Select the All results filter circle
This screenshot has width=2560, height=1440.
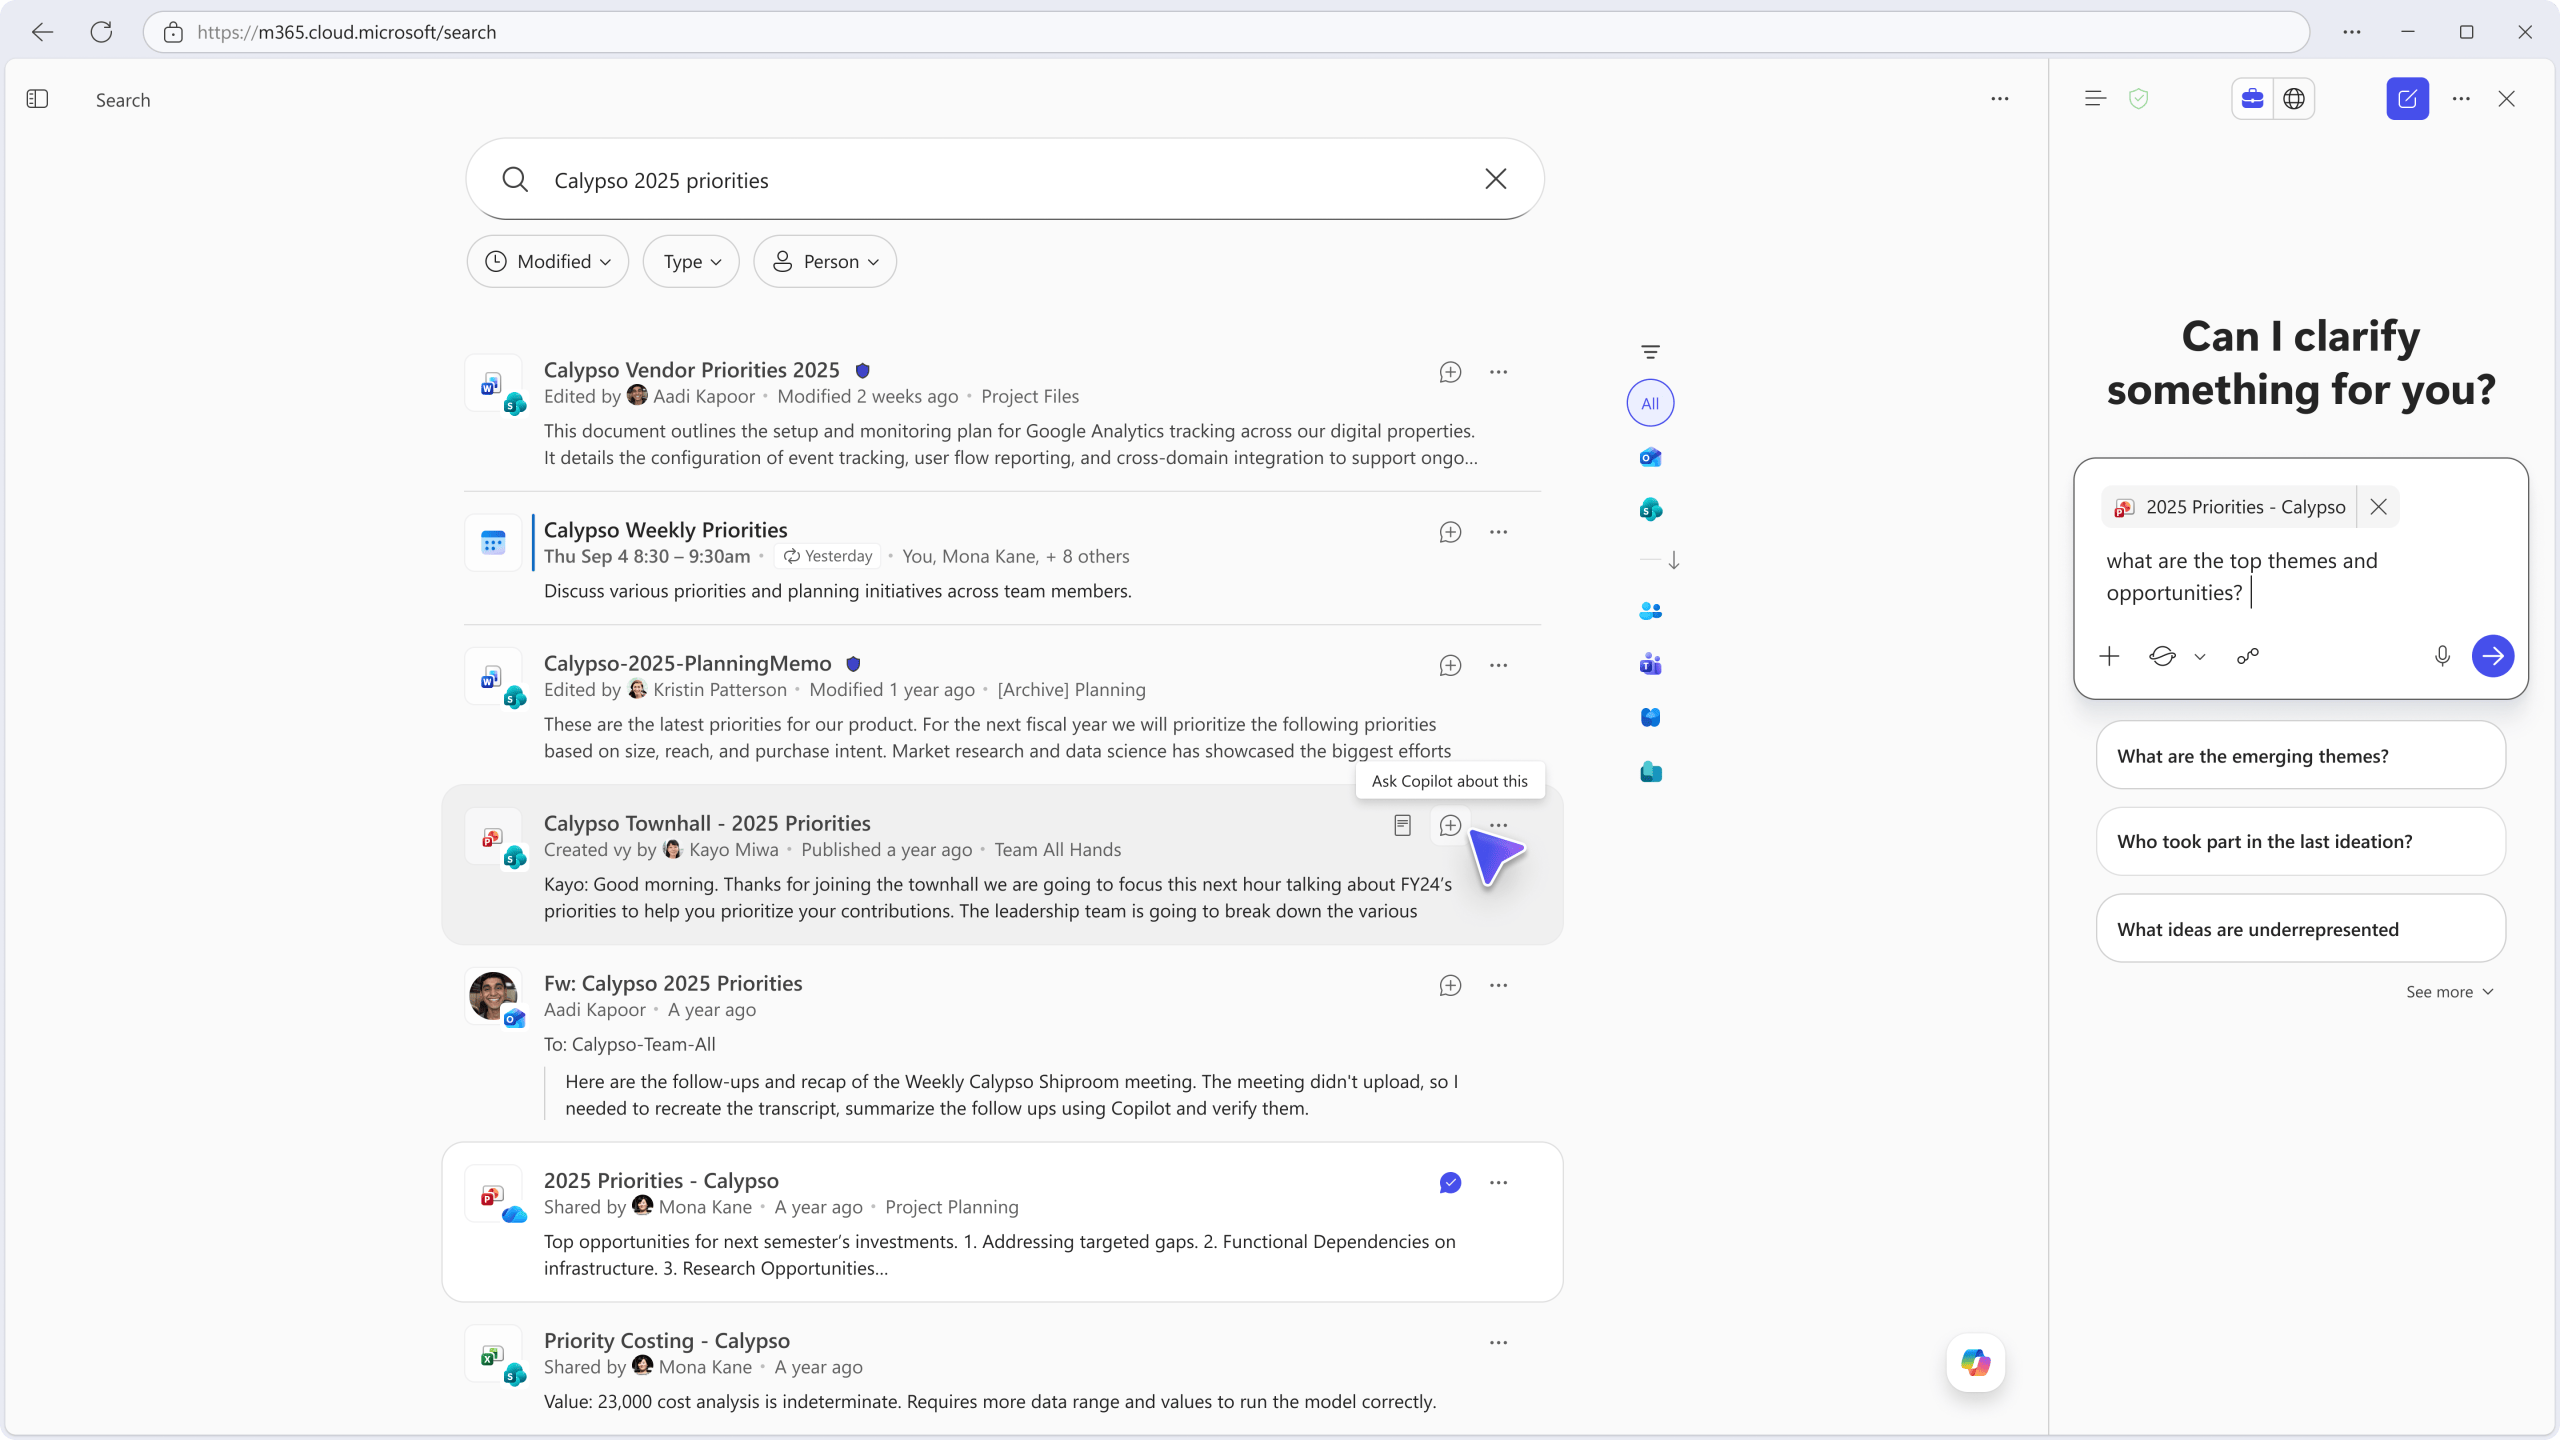point(1649,403)
